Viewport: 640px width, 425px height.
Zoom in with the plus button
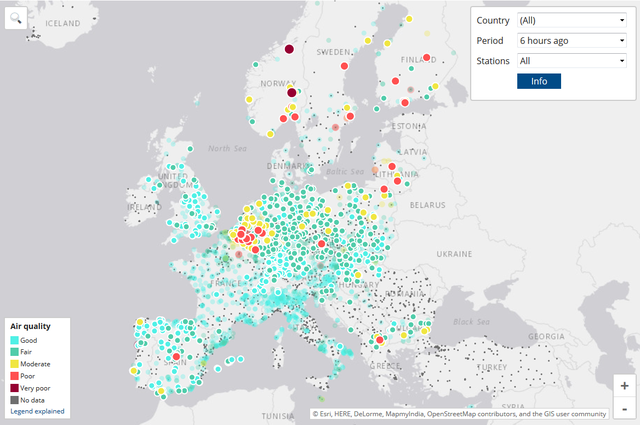point(623,386)
